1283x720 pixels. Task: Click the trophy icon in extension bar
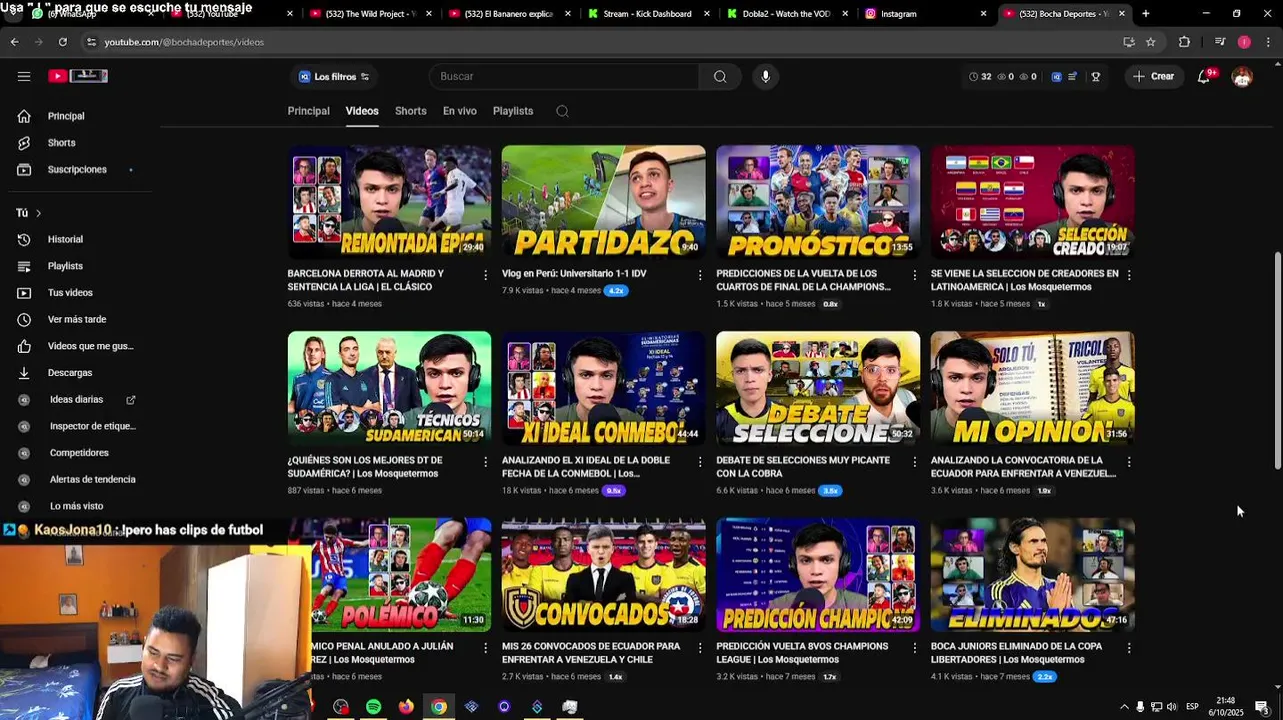1096,77
